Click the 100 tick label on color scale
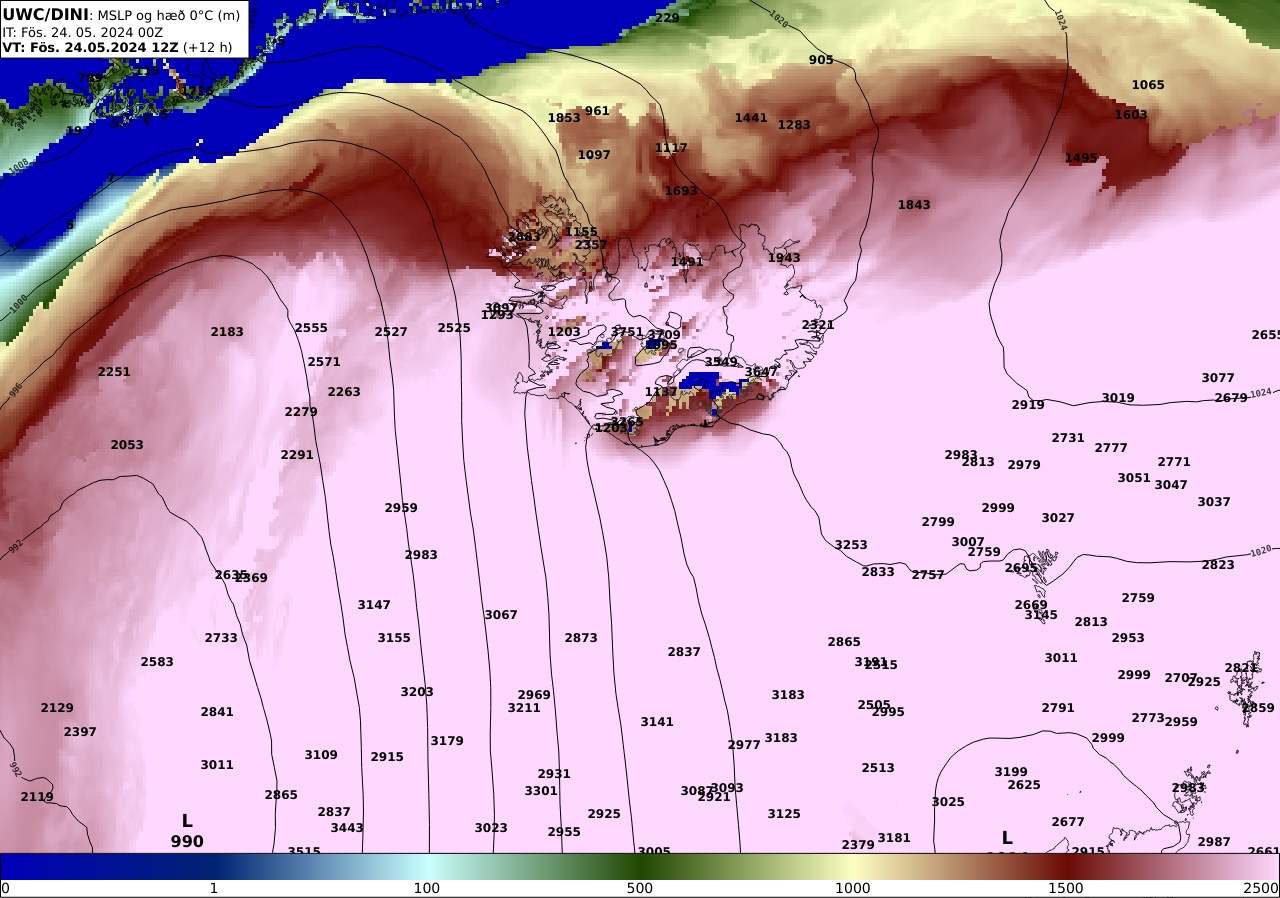This screenshot has width=1280, height=898. click(427, 888)
